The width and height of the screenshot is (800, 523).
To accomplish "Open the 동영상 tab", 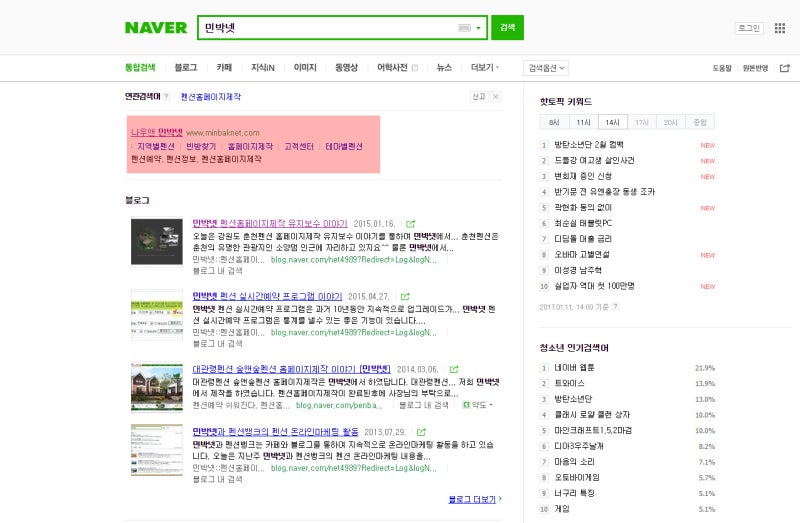I will [x=346, y=67].
